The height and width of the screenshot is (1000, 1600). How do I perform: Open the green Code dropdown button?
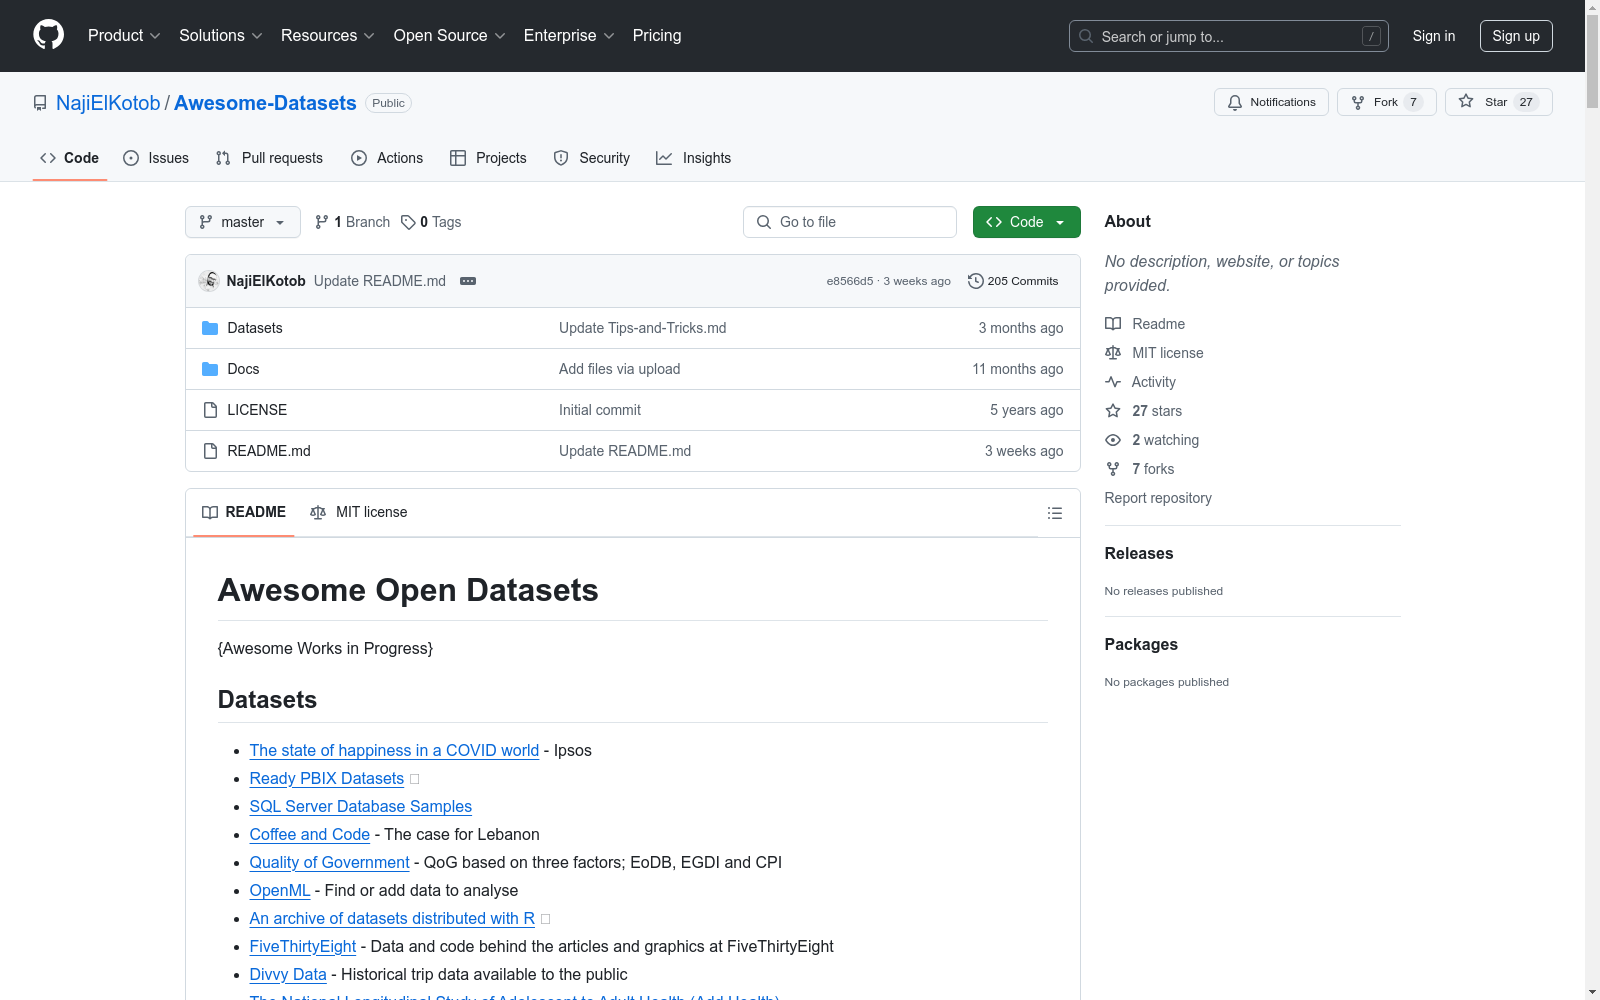pos(1026,222)
